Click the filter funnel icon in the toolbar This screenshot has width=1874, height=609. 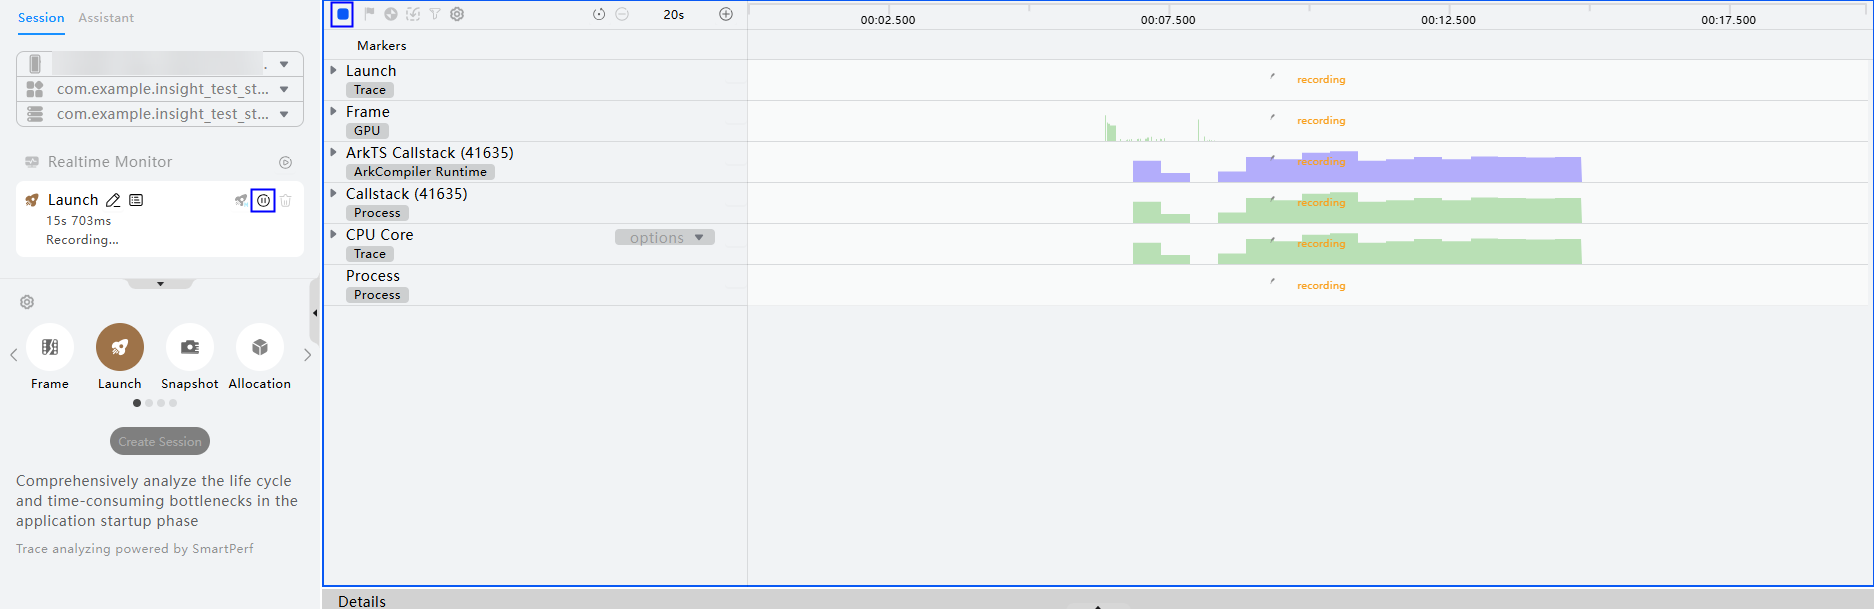435,14
